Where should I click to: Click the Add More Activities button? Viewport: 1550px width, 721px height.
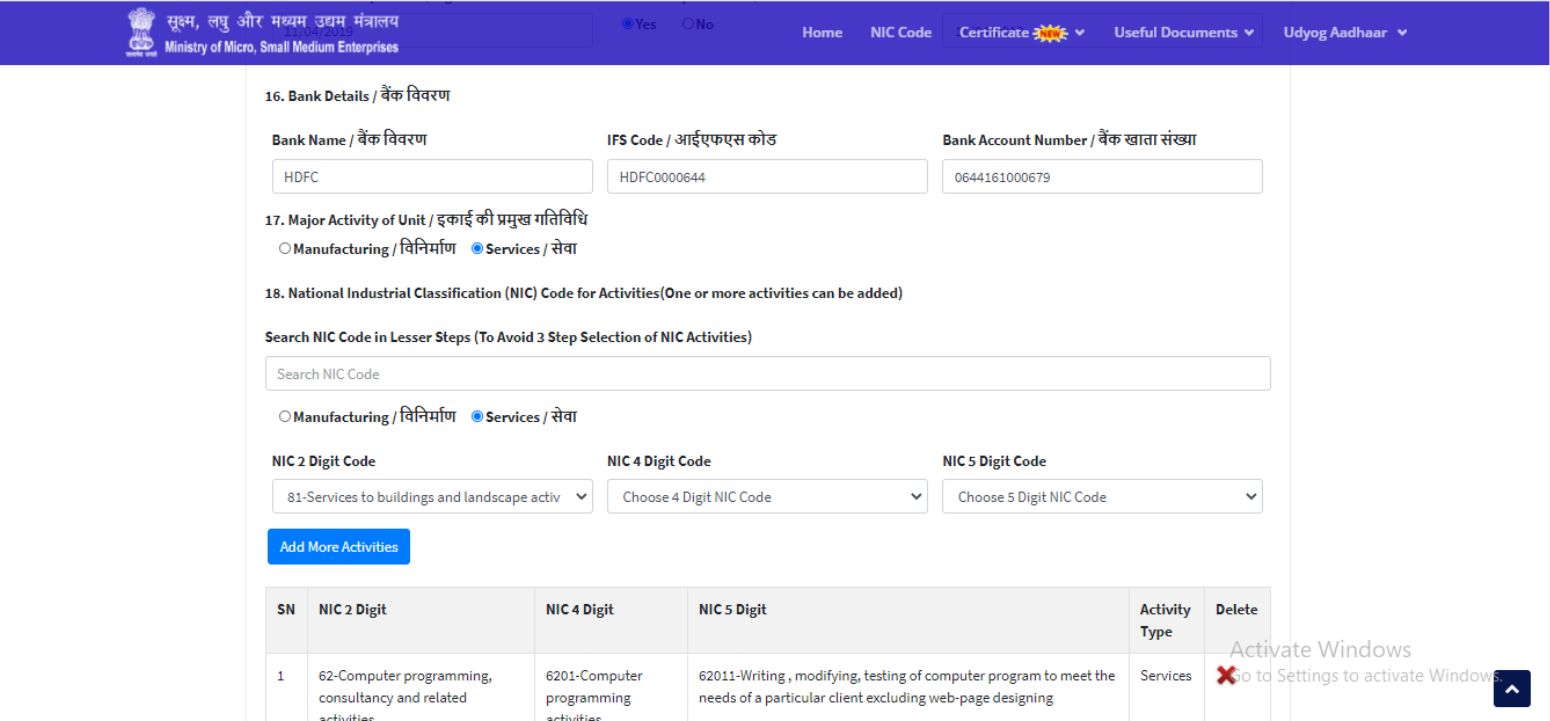tap(339, 547)
